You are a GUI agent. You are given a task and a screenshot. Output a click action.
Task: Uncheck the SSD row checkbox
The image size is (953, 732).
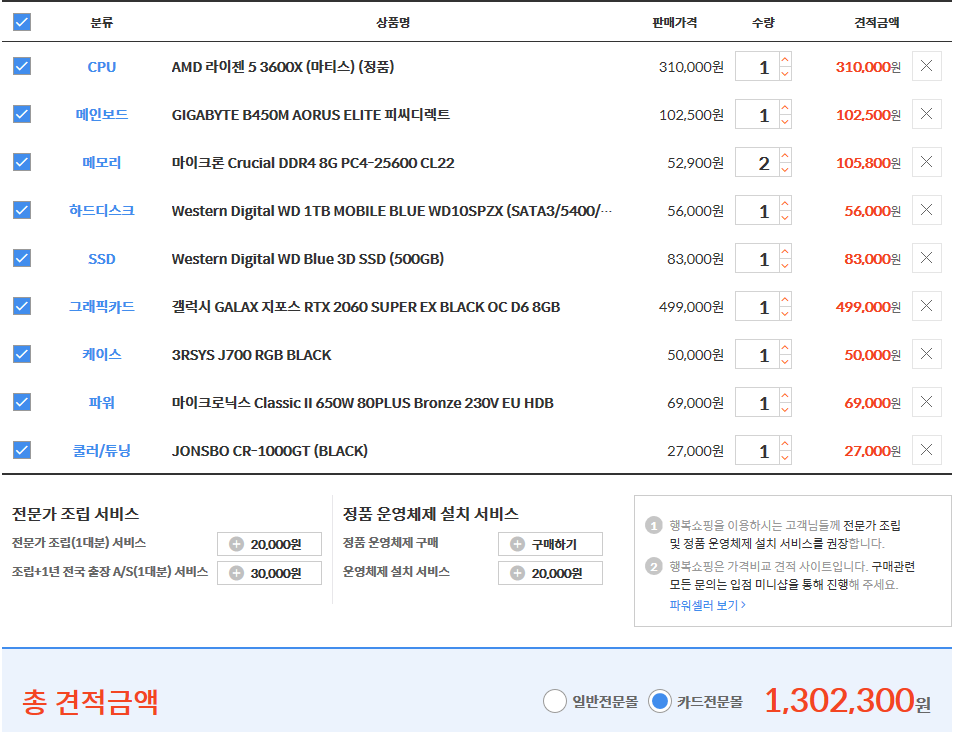(22, 258)
